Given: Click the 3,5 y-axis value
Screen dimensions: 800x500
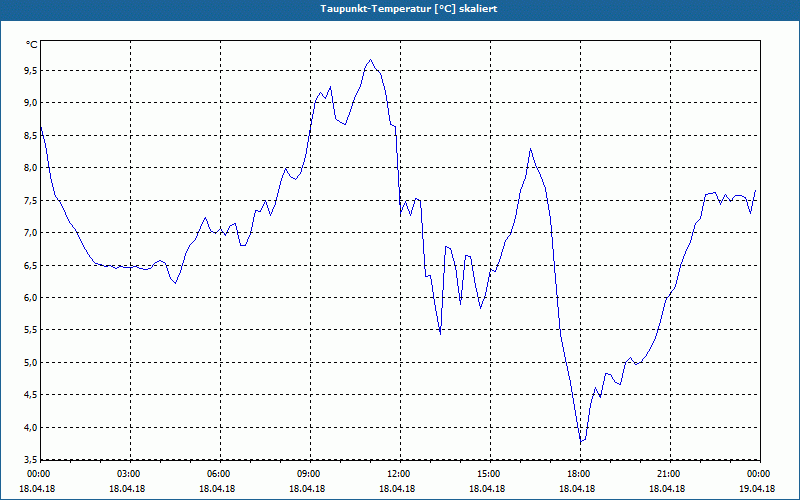Looking at the screenshot, I should click(31, 460).
